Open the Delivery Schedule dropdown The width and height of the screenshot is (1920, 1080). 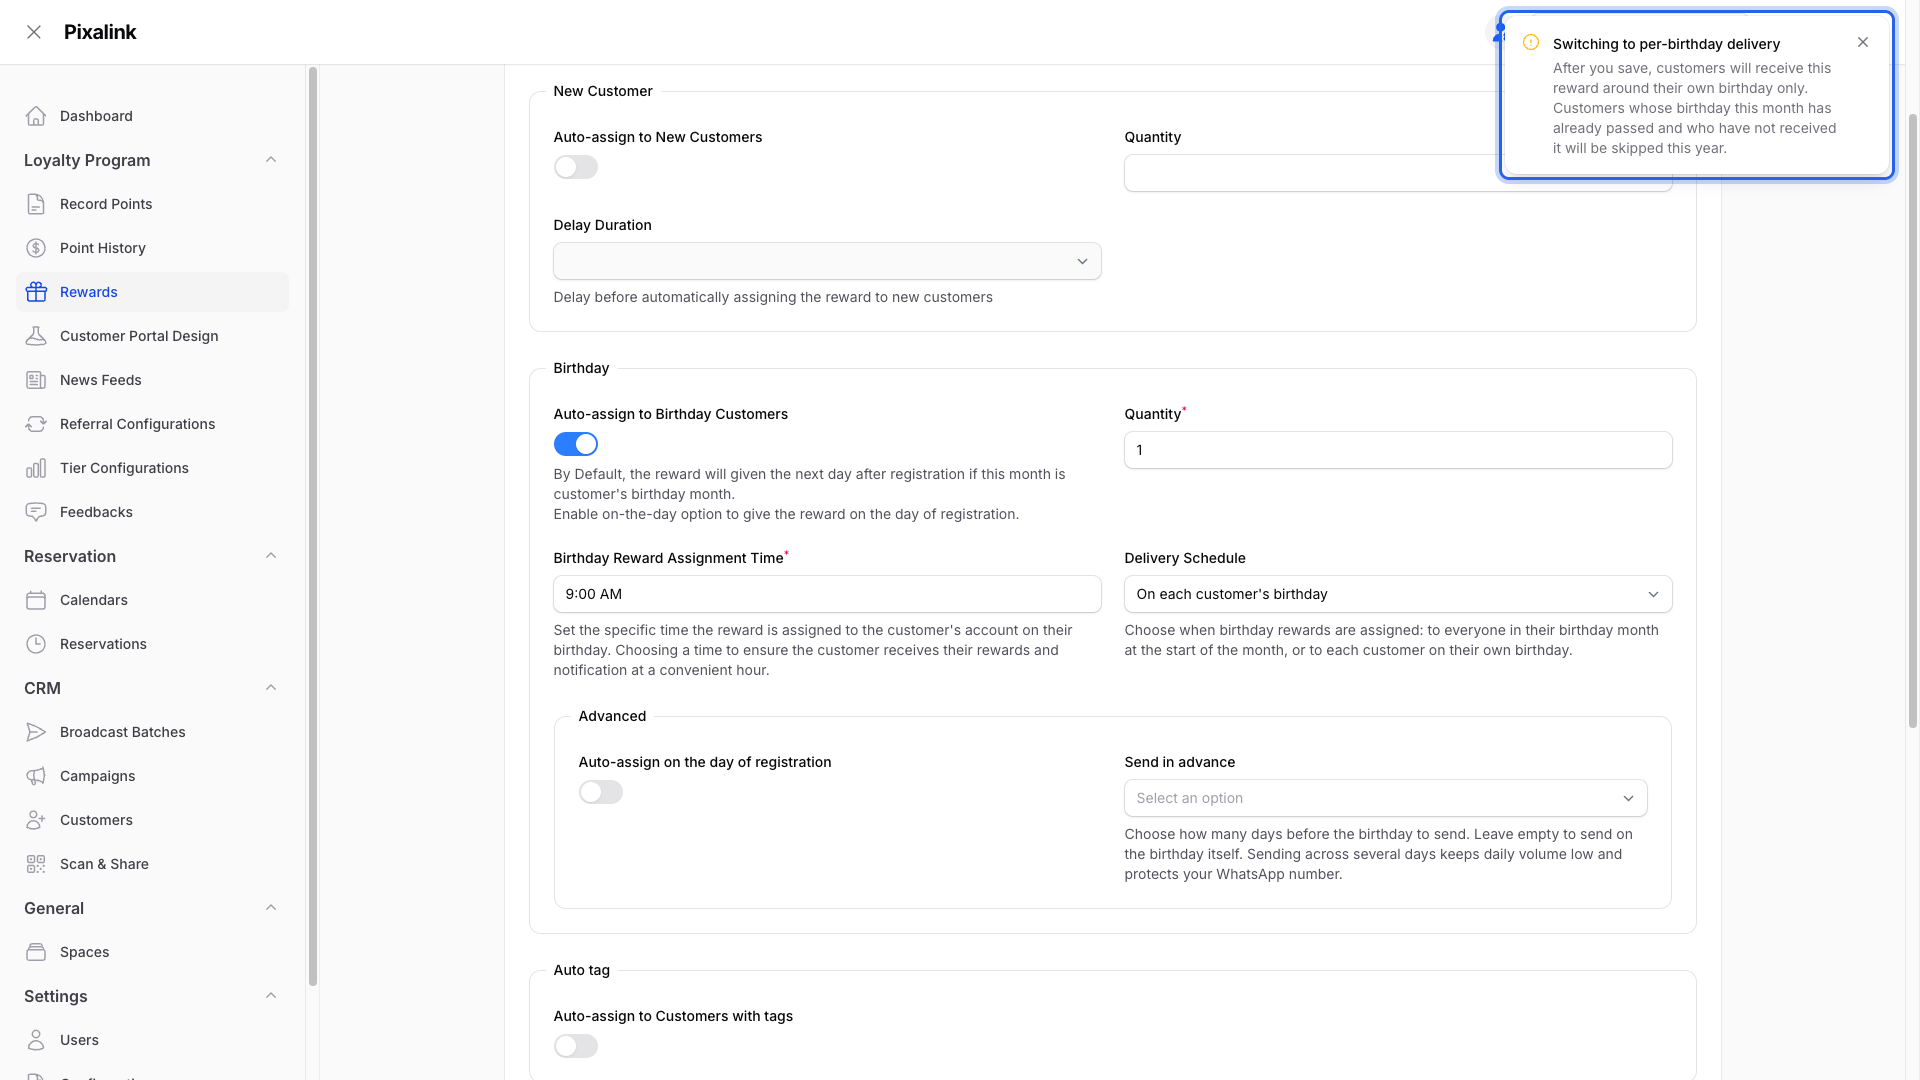[x=1398, y=594]
